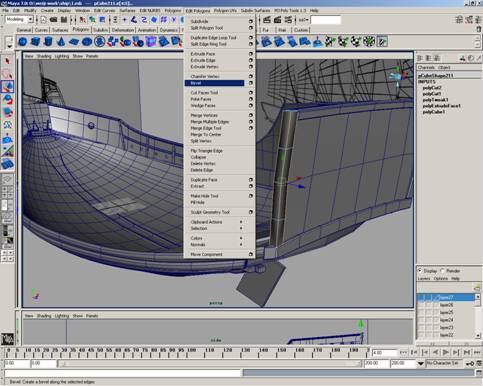Activate the Rotate tool in toolbox
The height and width of the screenshot is (386, 483).
point(7,99)
